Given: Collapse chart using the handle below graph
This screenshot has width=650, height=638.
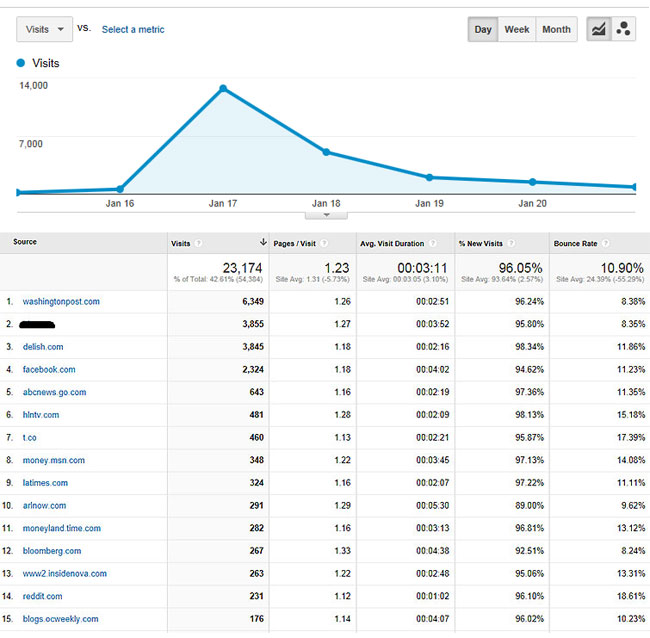Looking at the screenshot, I should 326,215.
